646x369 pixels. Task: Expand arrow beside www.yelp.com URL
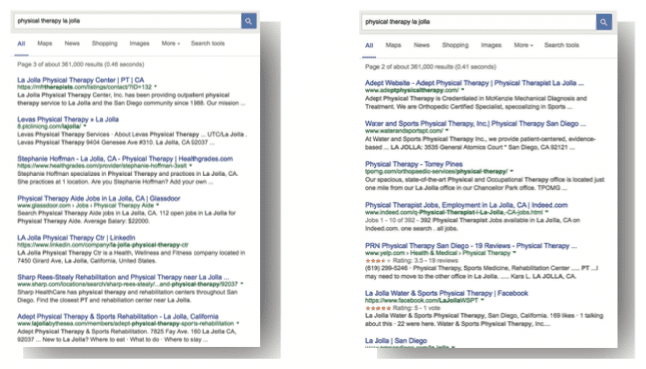coord(514,253)
